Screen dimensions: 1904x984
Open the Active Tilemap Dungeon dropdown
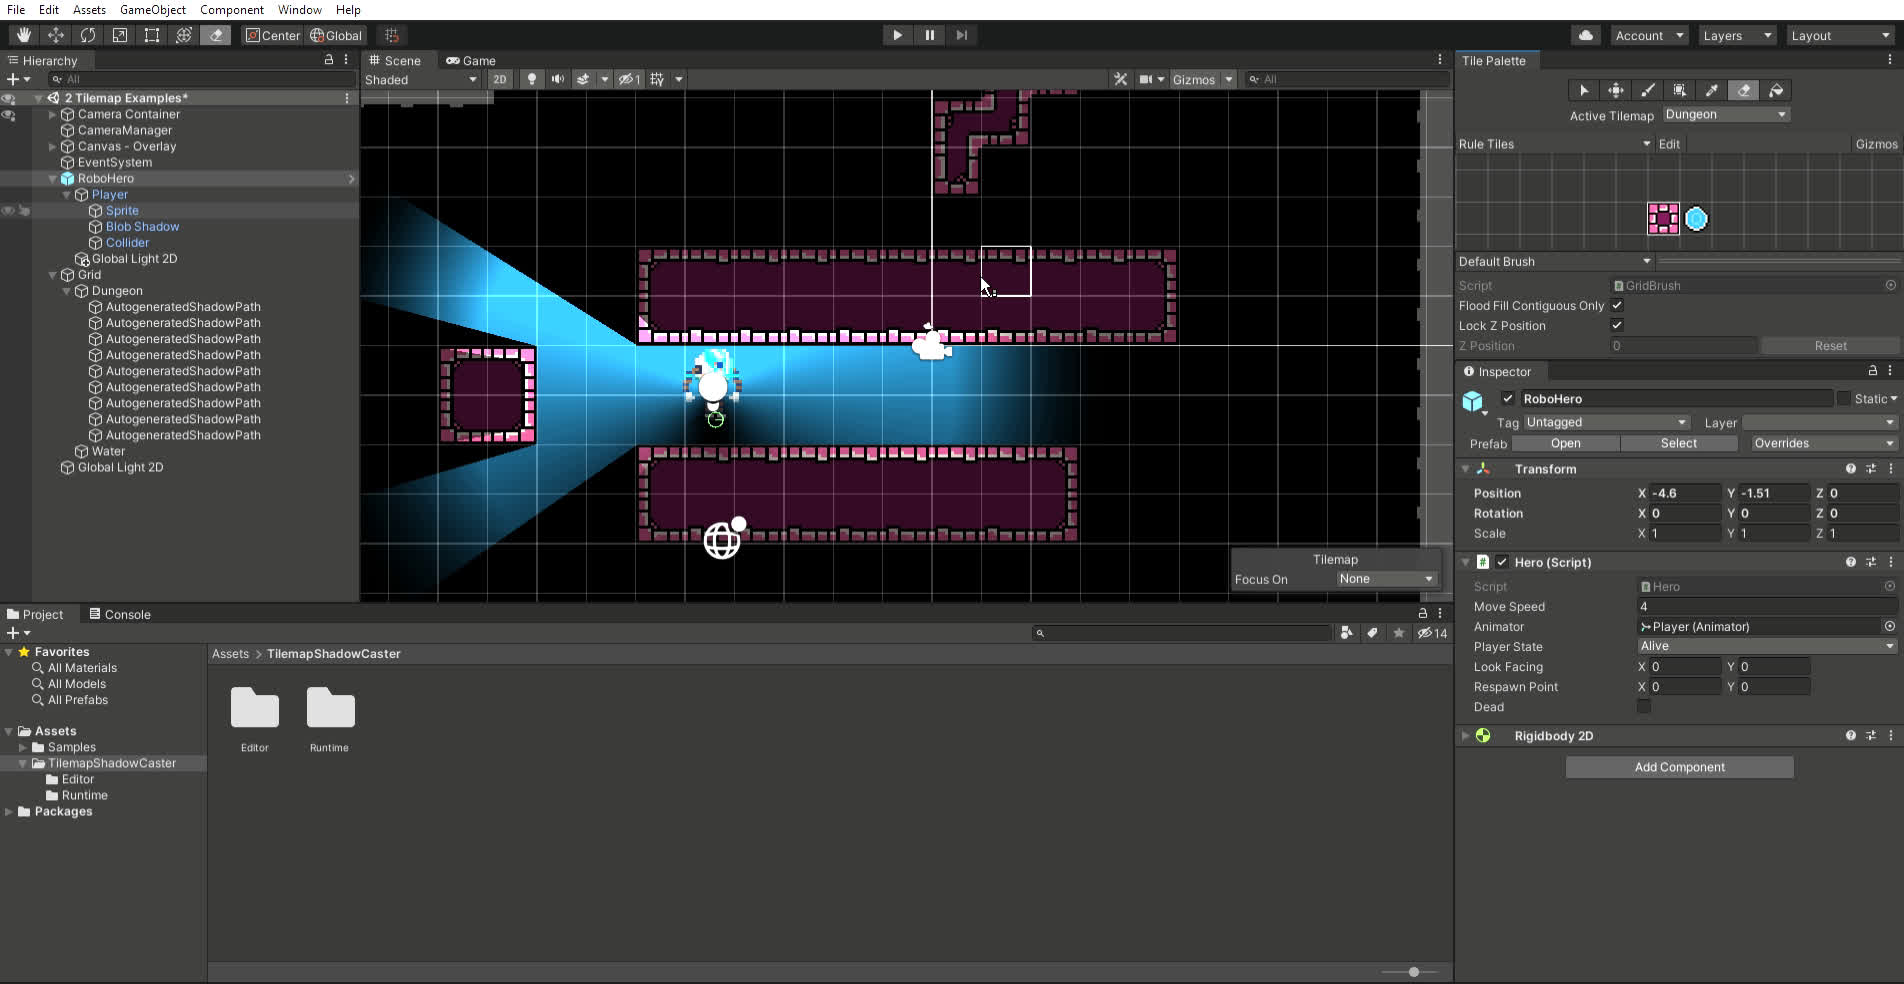tap(1726, 115)
